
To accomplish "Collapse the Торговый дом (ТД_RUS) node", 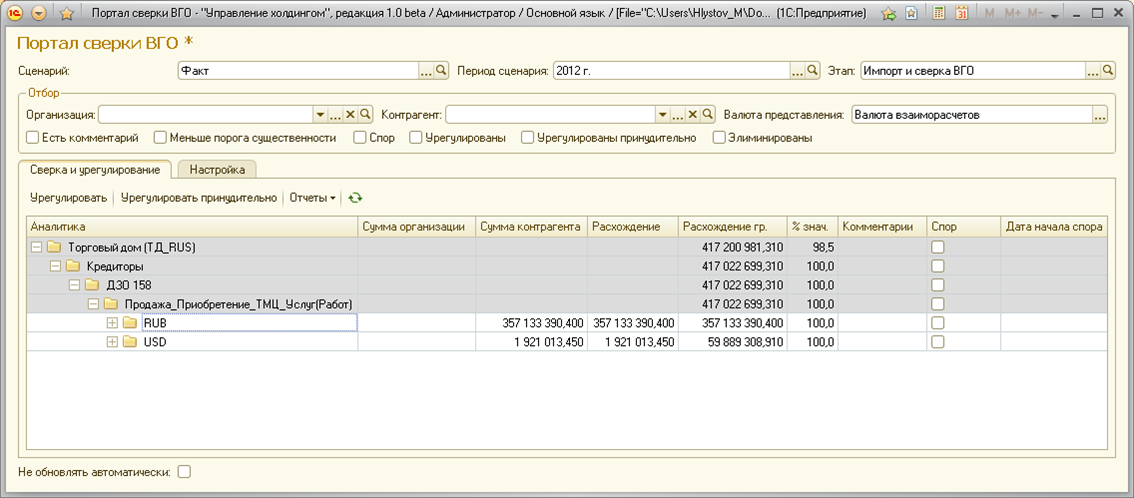I will point(37,247).
